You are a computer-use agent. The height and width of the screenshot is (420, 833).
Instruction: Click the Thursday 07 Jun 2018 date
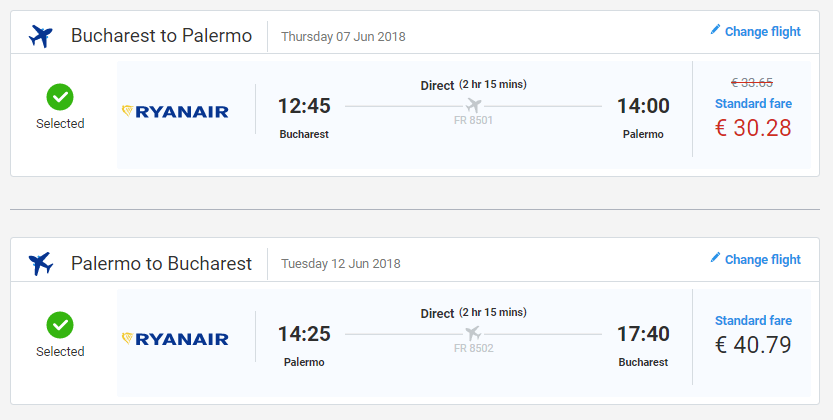tap(343, 37)
